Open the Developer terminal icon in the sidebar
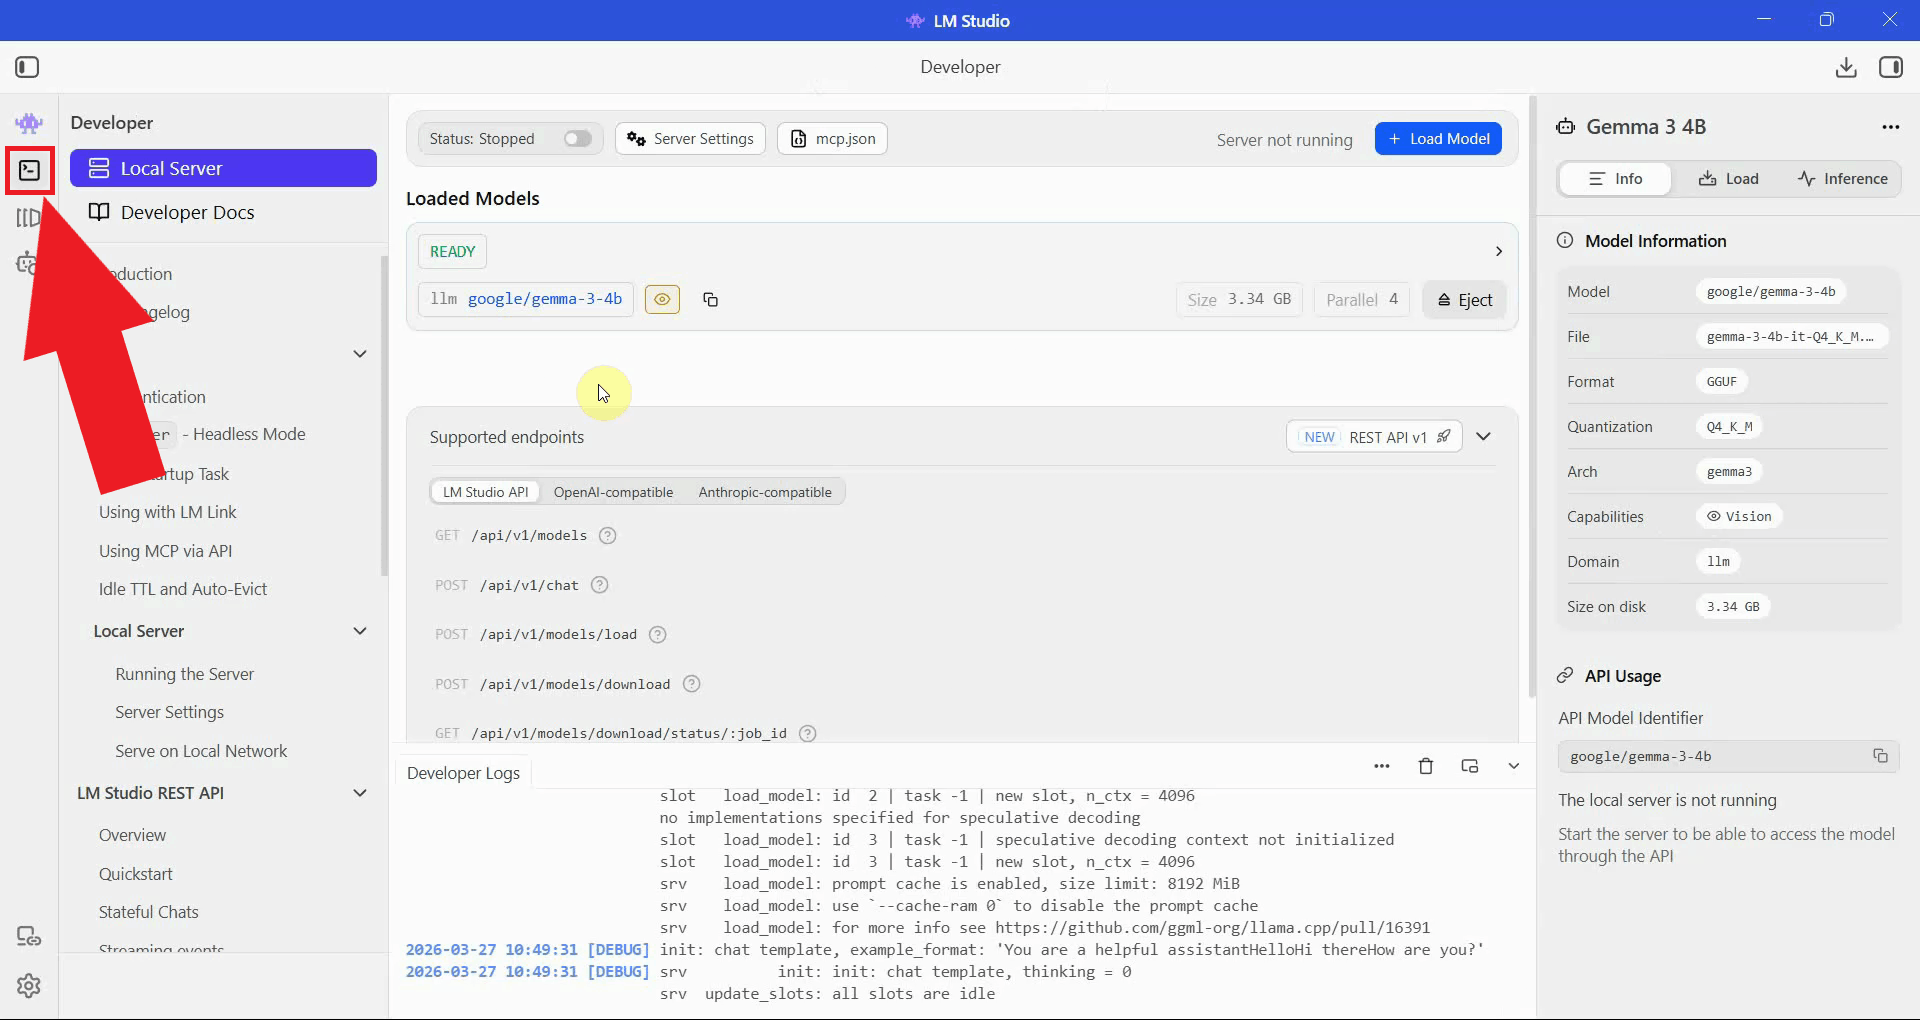The height and width of the screenshot is (1020, 1920). 29,170
